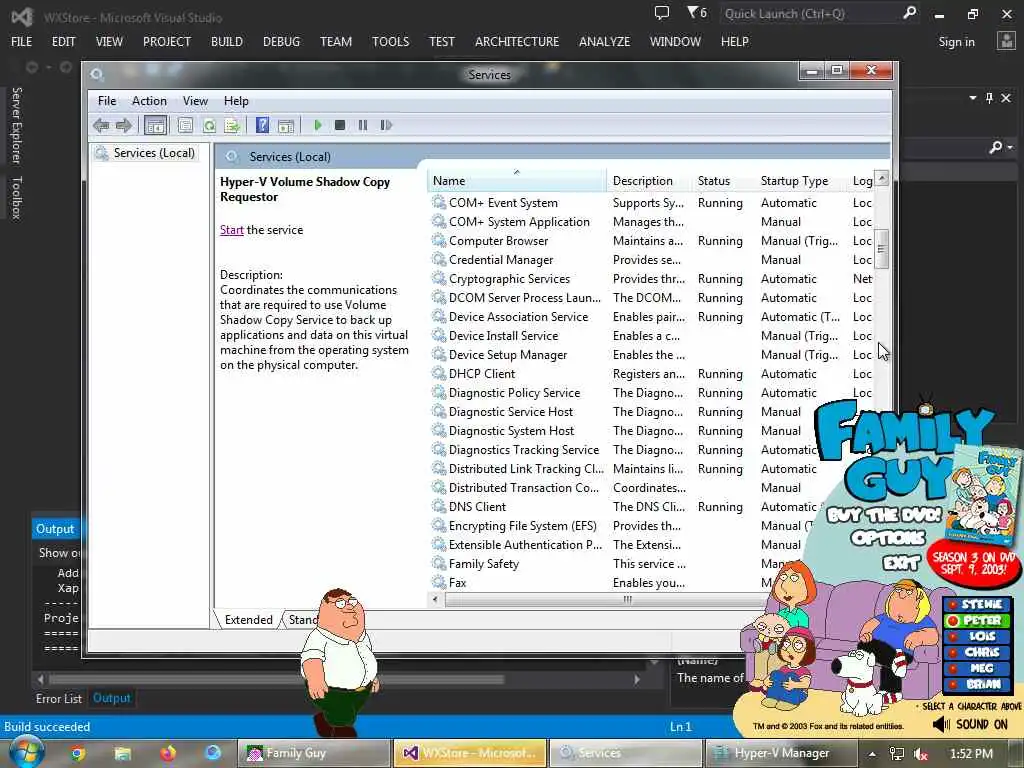Select Services (Local) tree node
Screen dimensions: 1024x768
(x=146, y=153)
